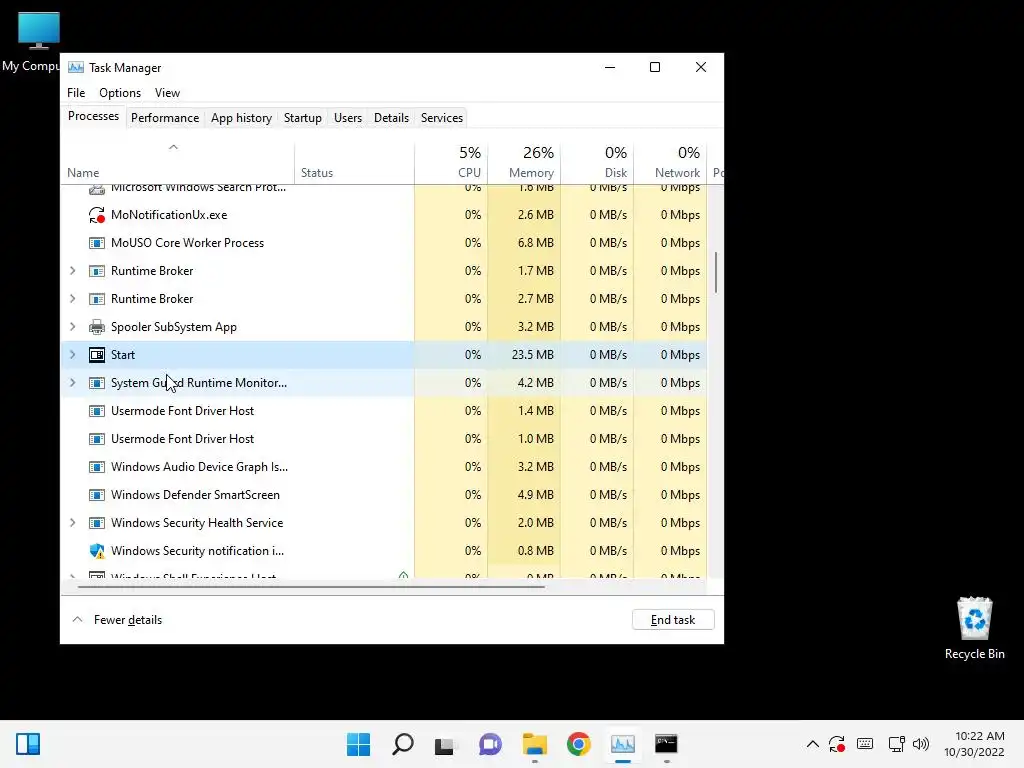Click the Windows Defender SmartScreen icon
This screenshot has width=1024, height=768.
(97, 495)
